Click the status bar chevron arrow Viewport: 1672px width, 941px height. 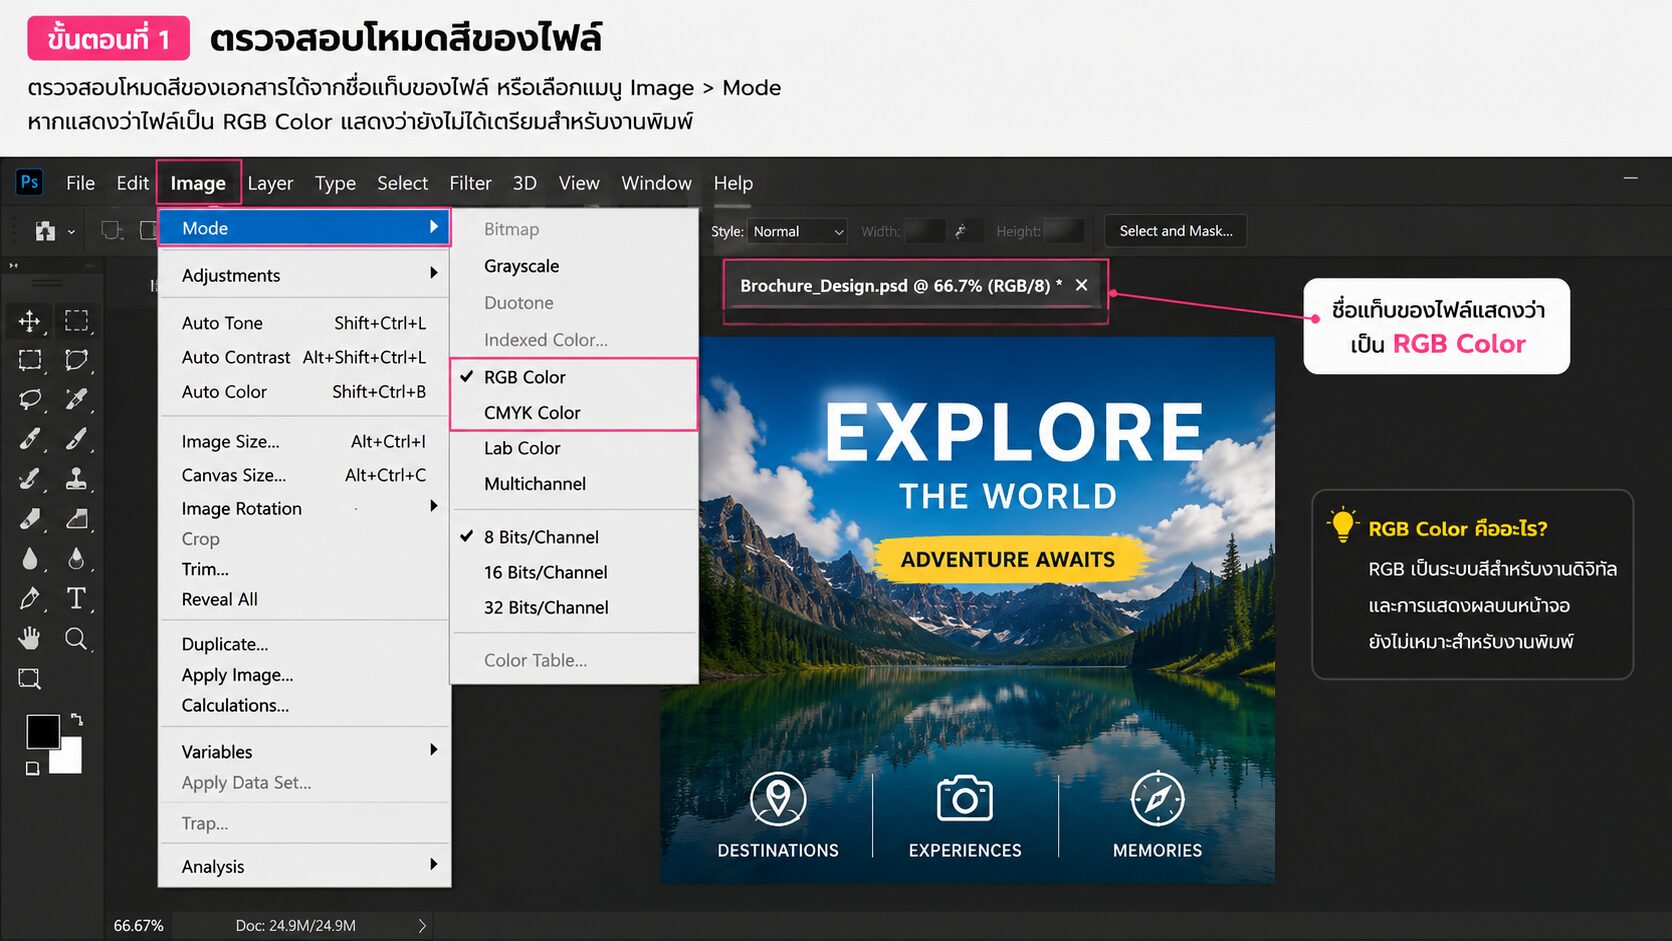point(422,926)
